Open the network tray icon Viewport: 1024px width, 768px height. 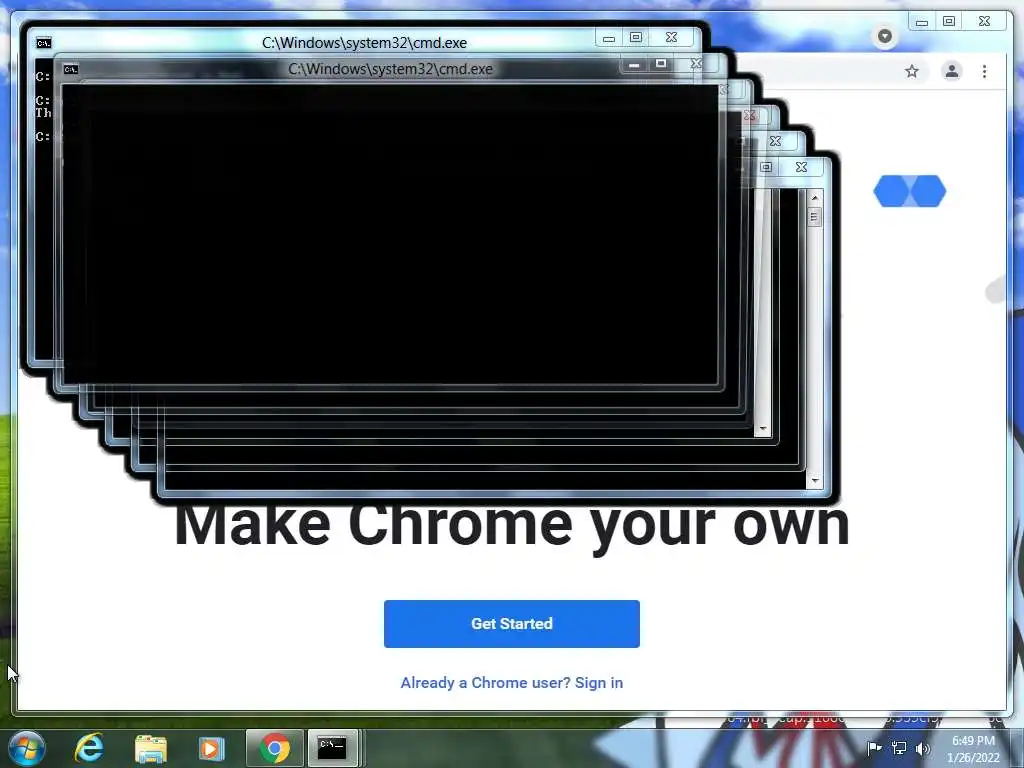899,748
